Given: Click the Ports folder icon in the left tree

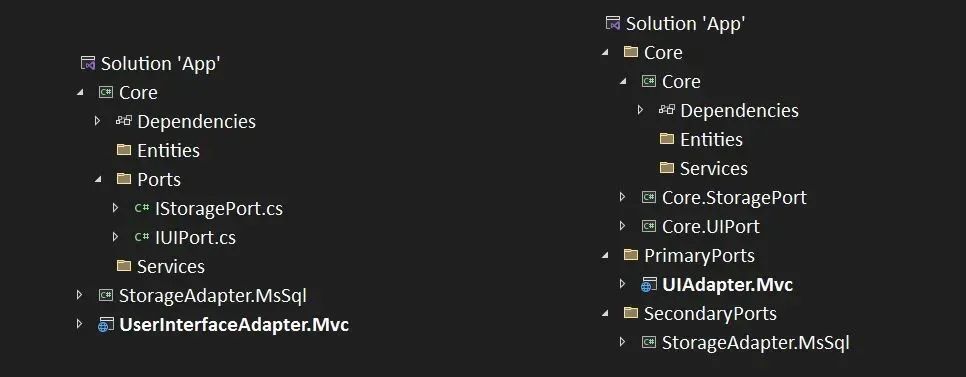Looking at the screenshot, I should (124, 179).
